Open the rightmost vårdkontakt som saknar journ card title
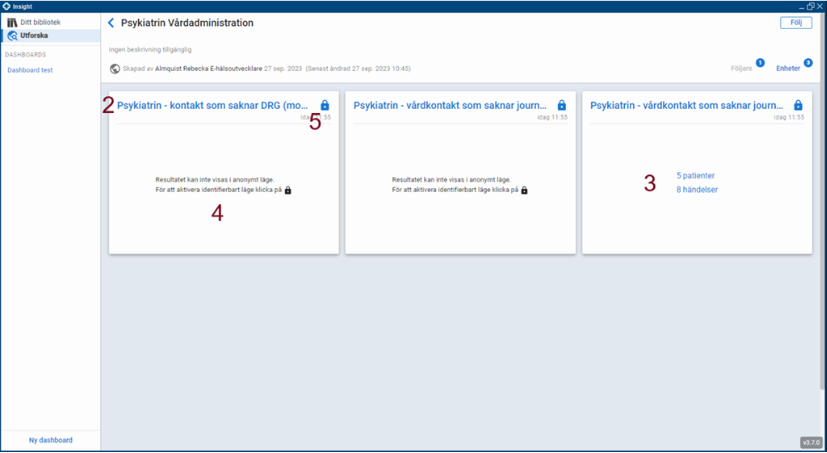 687,105
